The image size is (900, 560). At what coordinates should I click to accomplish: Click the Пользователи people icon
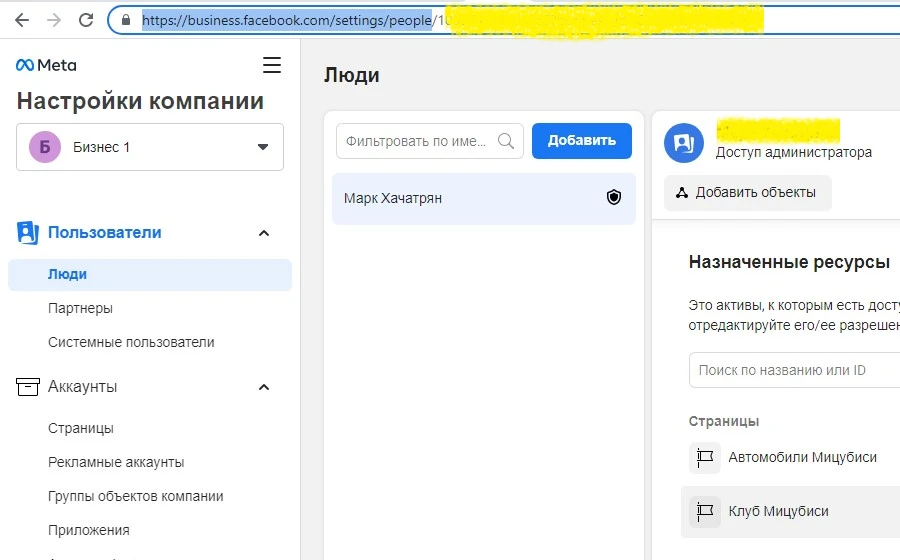point(28,233)
